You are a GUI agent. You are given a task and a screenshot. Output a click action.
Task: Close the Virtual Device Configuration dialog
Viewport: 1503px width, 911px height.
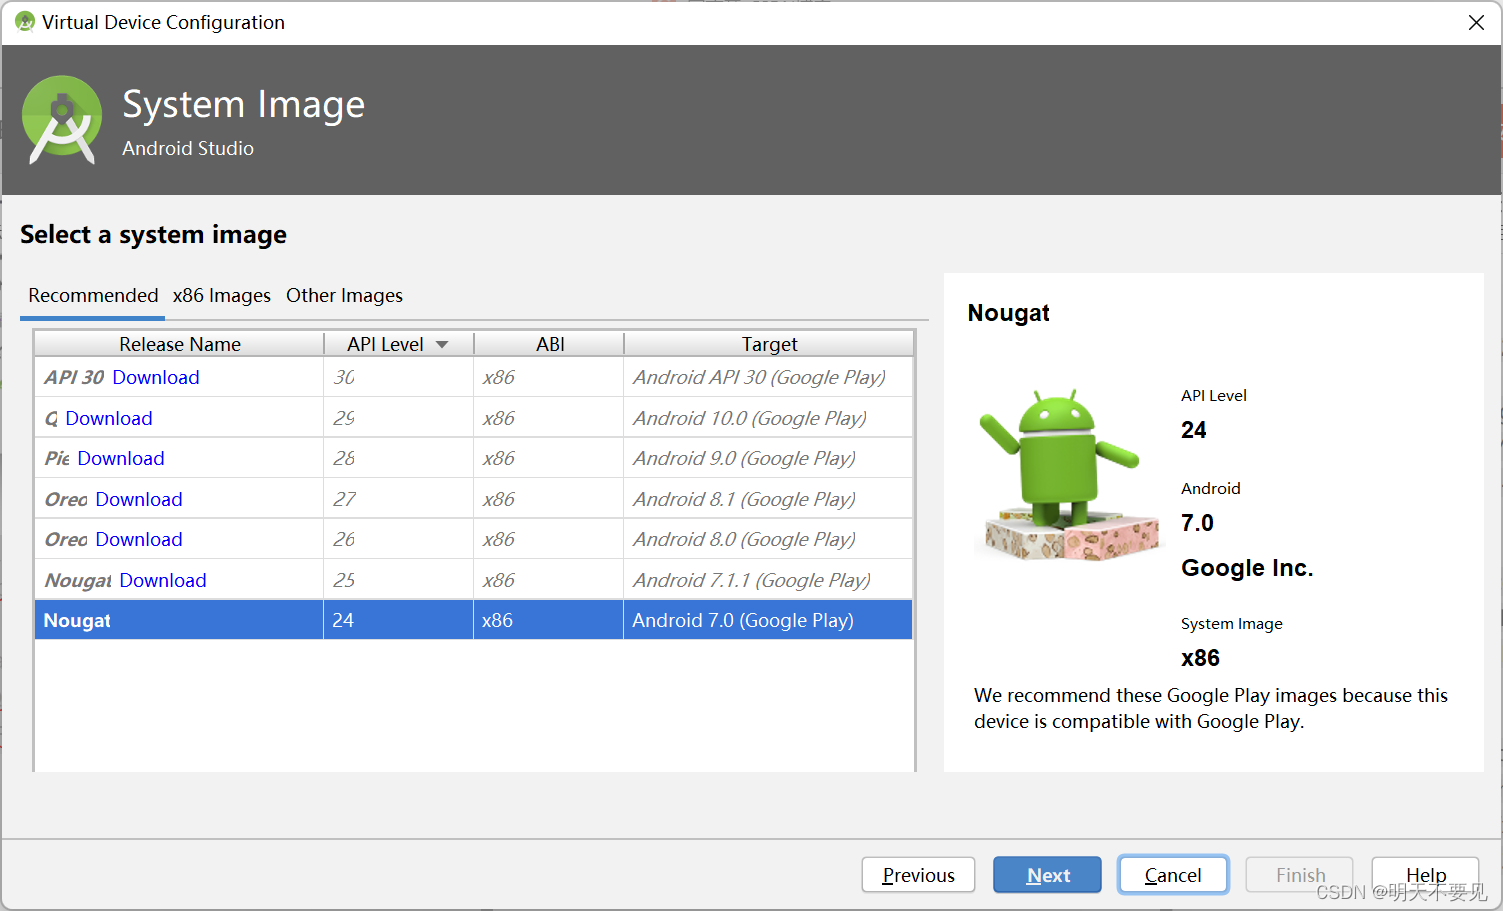click(1476, 22)
